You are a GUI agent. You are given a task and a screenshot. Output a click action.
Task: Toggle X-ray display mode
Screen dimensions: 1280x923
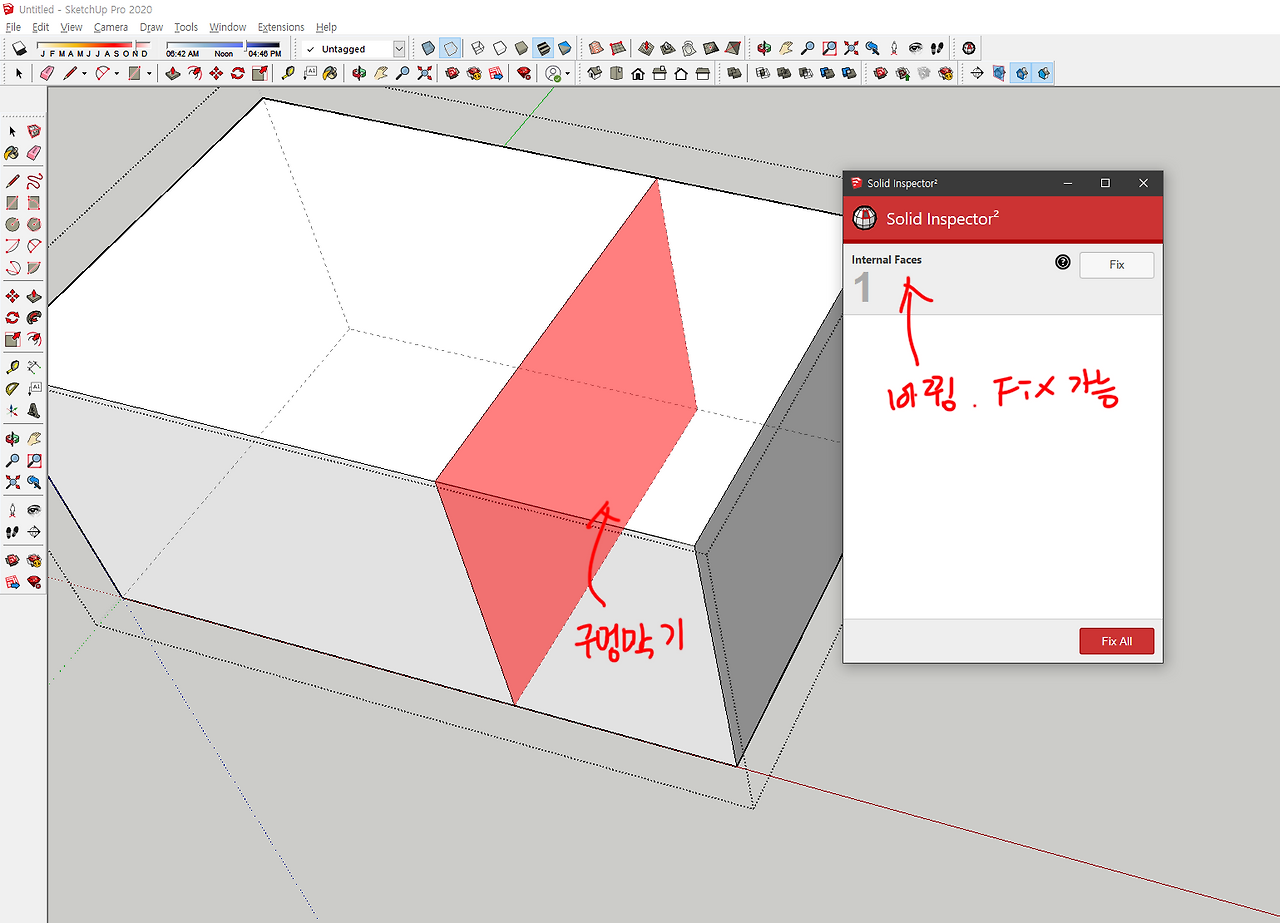[x=426, y=47]
